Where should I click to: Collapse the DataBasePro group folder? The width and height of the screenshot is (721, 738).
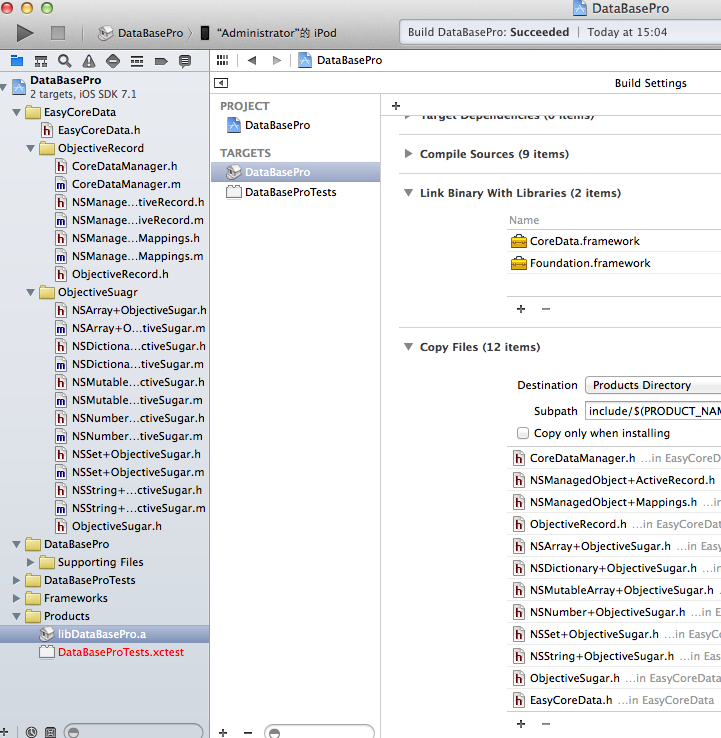tap(16, 545)
